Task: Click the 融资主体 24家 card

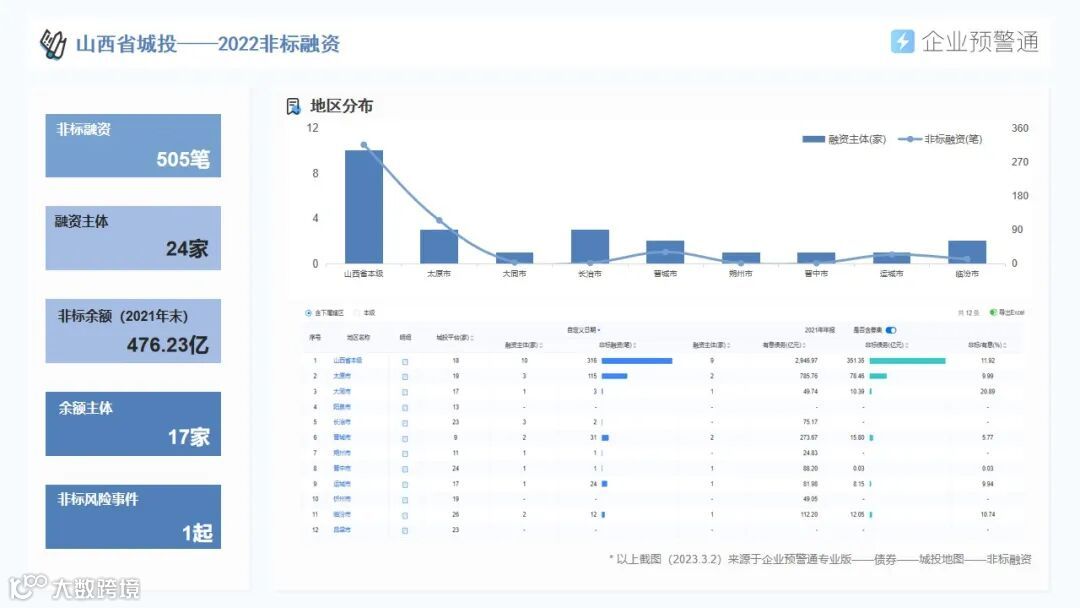Action: click(x=133, y=238)
